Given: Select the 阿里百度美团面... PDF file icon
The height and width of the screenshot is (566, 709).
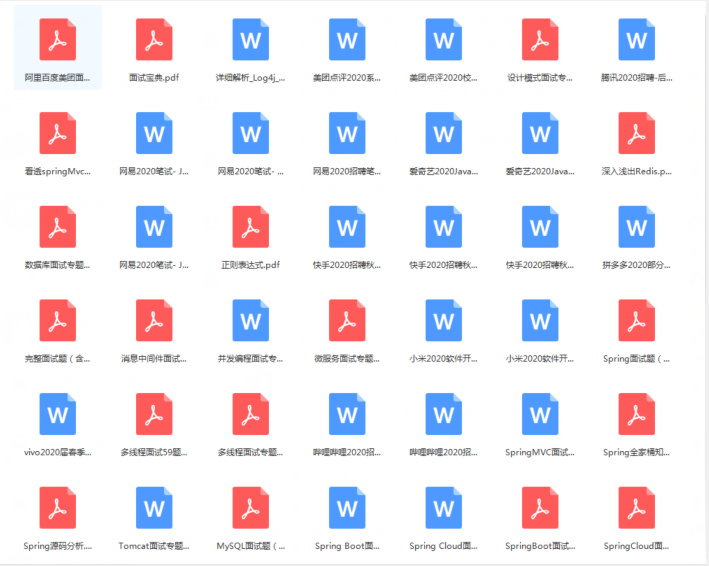Looking at the screenshot, I should click(x=57, y=39).
